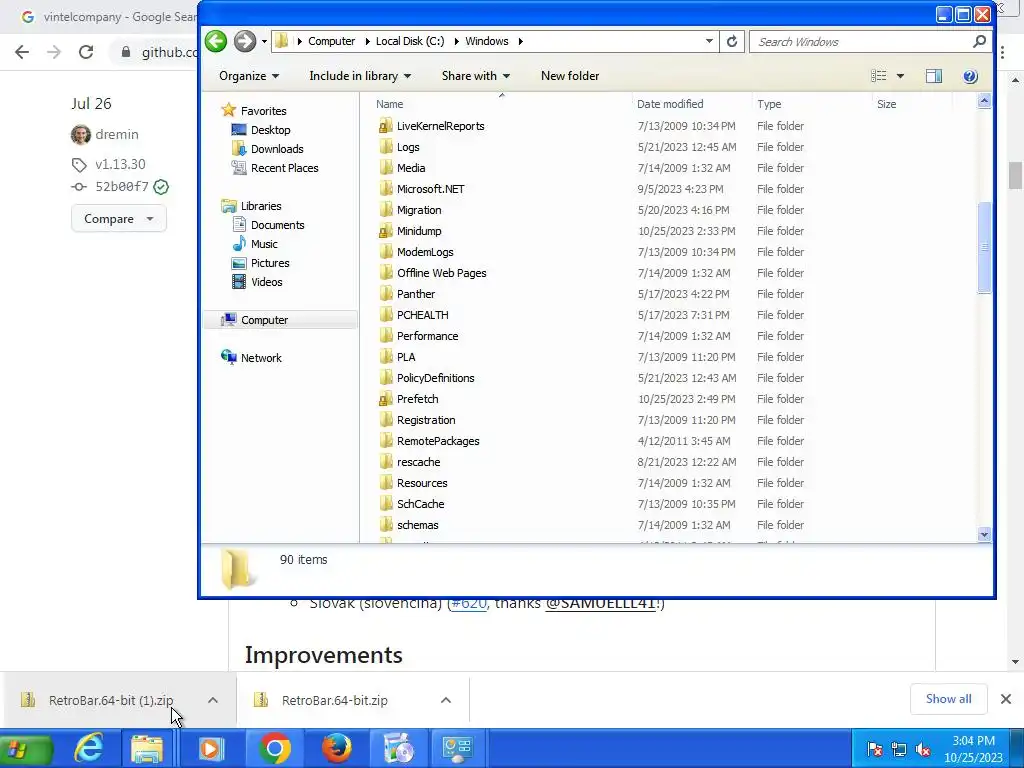Select the Migration folder
The height and width of the screenshot is (768, 1024).
pos(419,210)
